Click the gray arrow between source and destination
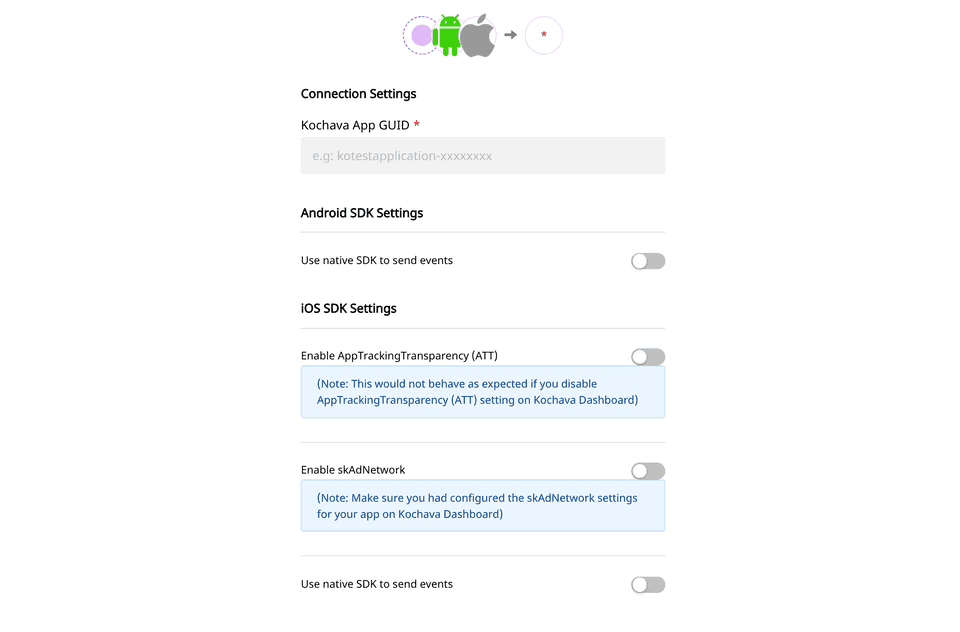This screenshot has width=960, height=632. tap(510, 35)
